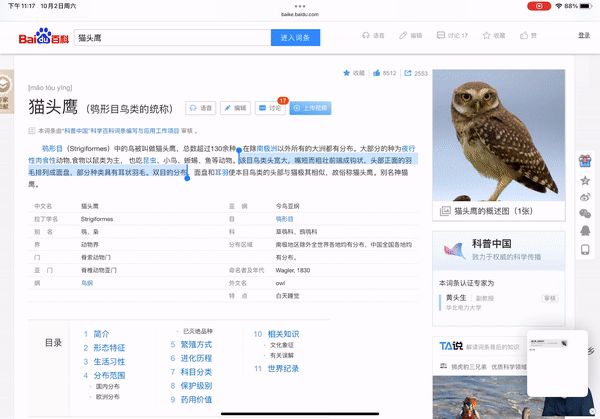The height and width of the screenshot is (419, 600).
Task: Click the 编辑 edit button
Action: [x=236, y=106]
